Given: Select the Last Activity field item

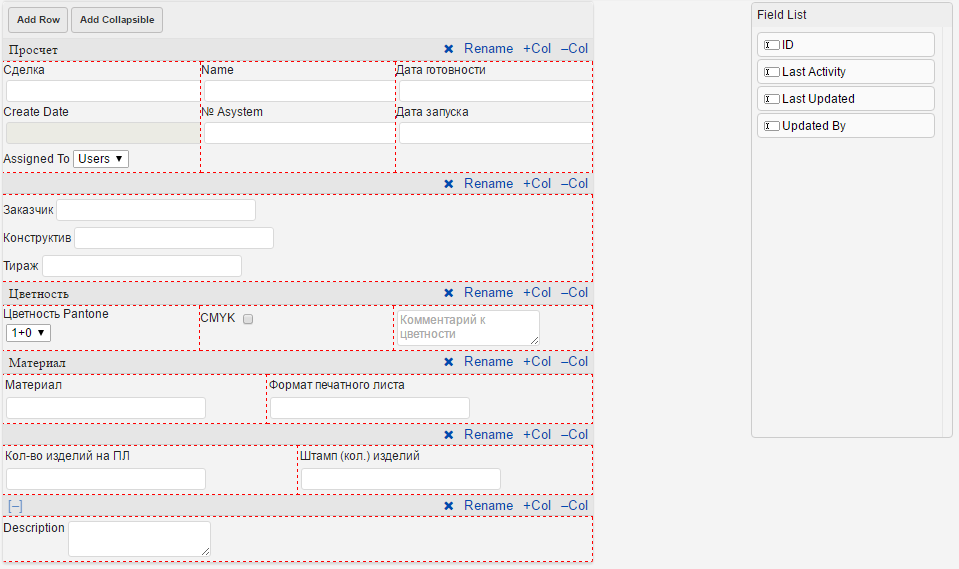Looking at the screenshot, I should (x=846, y=72).
